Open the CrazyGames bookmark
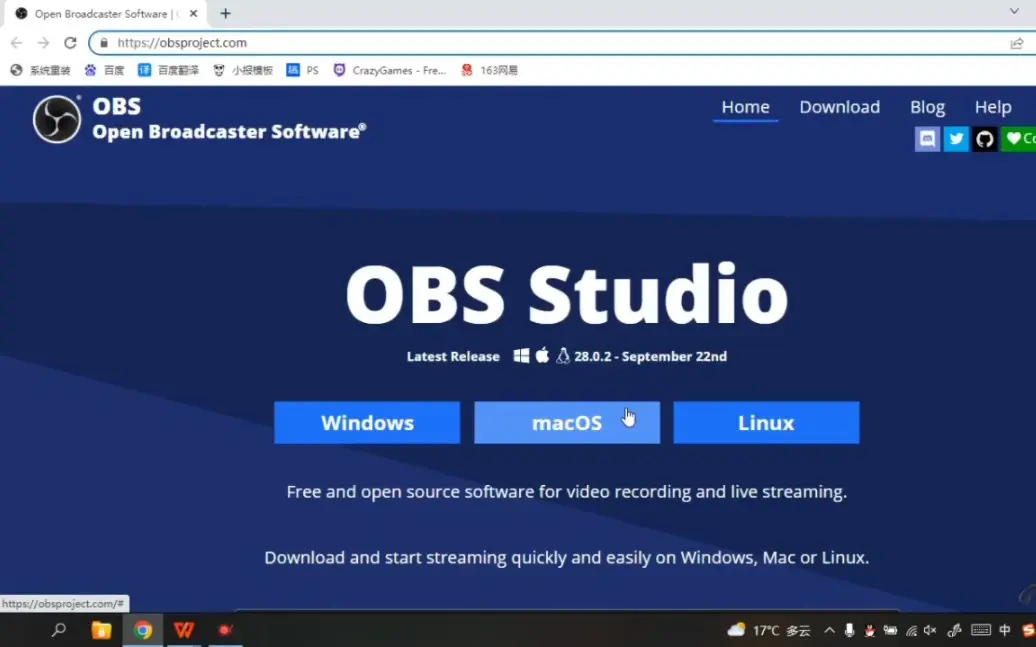Screen dimensions: 1036x647 (x=390, y=70)
